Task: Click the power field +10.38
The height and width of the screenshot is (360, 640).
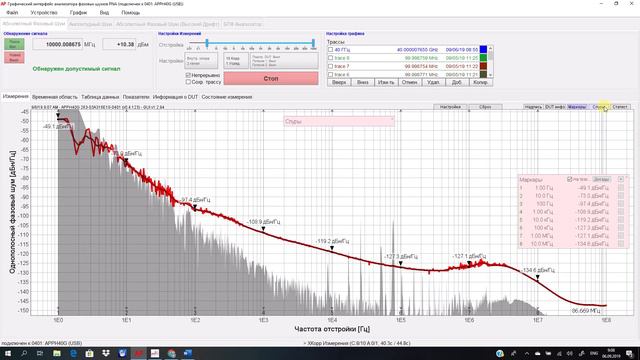Action: click(x=119, y=44)
